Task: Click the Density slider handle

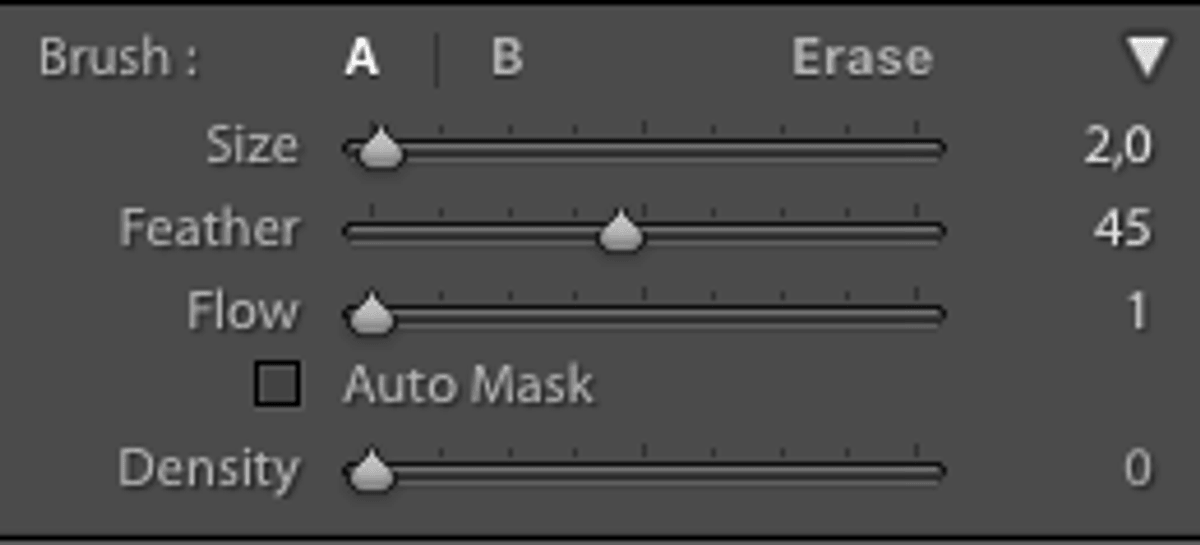Action: (371, 469)
